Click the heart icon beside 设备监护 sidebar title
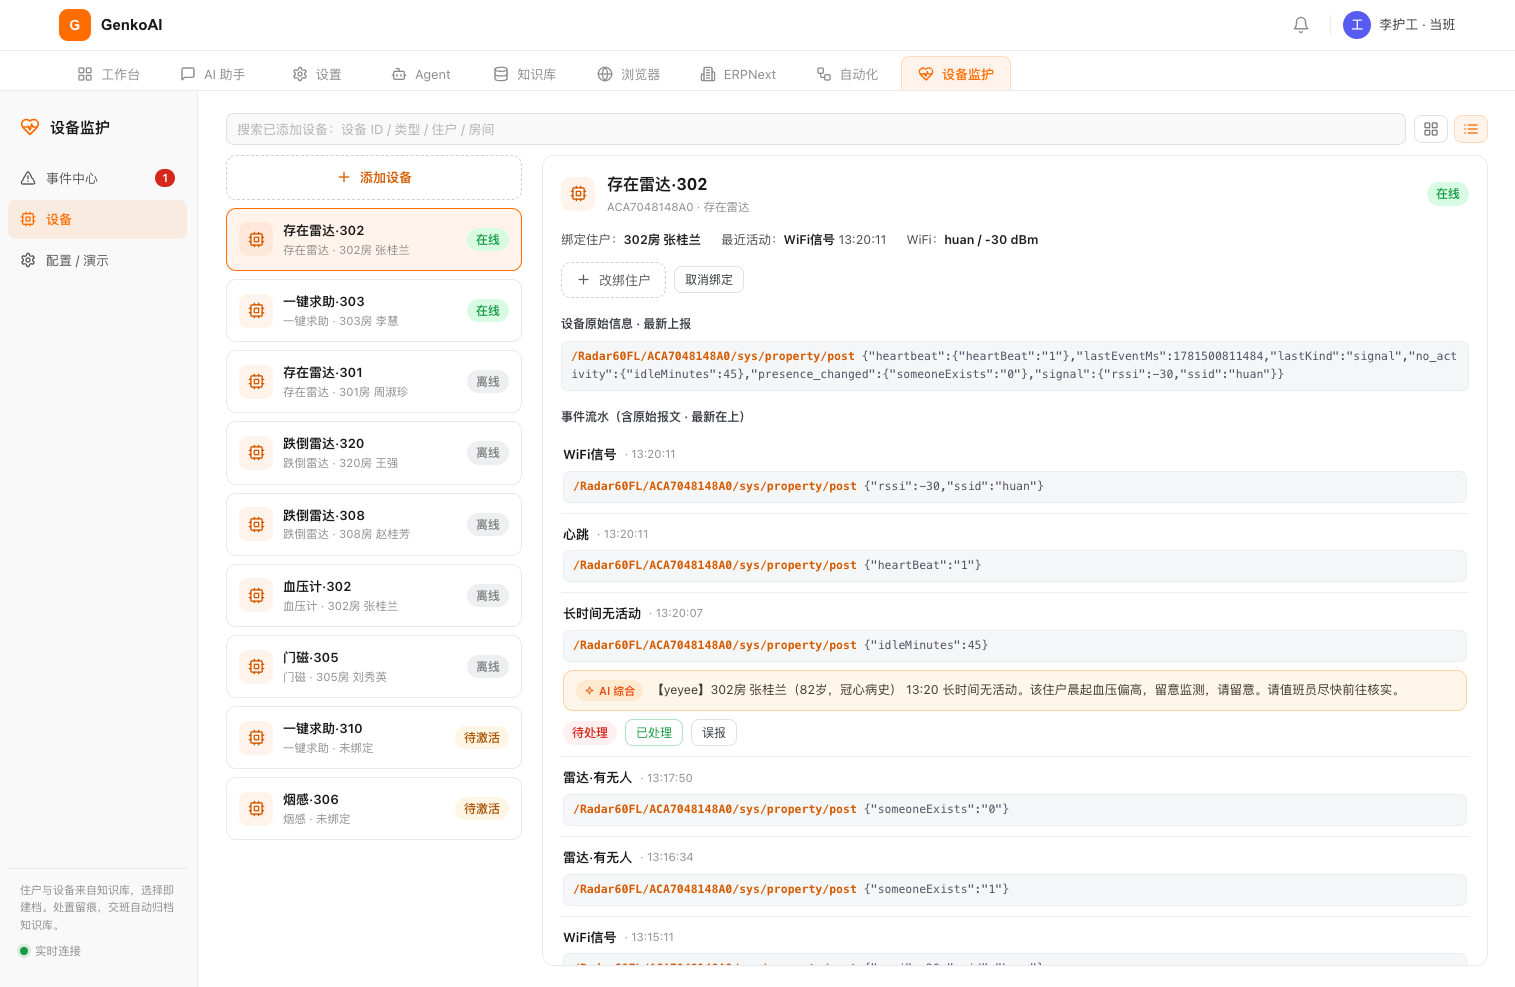Image resolution: width=1515 pixels, height=987 pixels. [x=30, y=127]
